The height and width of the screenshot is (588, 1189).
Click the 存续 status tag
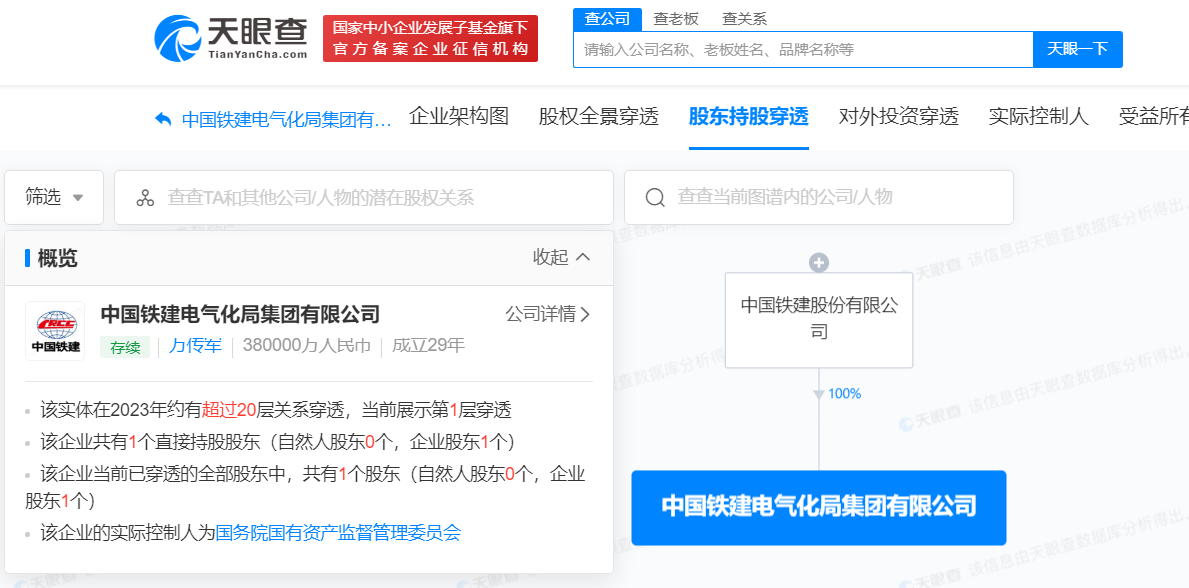click(125, 347)
